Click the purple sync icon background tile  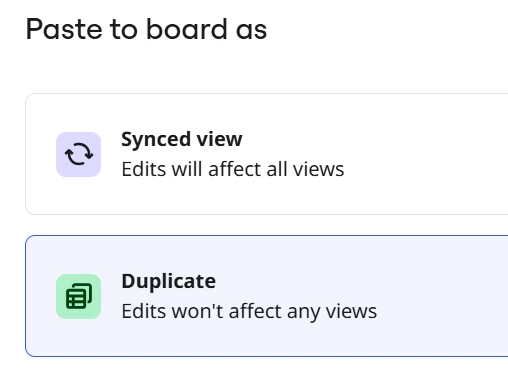click(79, 154)
